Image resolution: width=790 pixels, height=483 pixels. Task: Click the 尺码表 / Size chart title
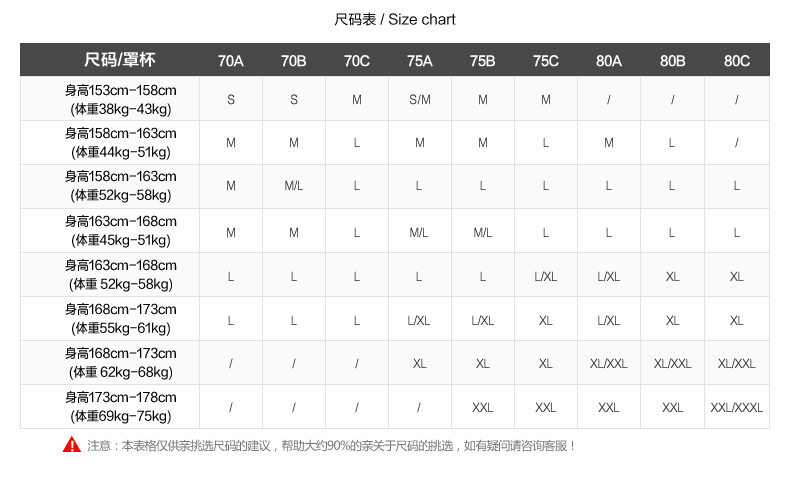(x=395, y=20)
